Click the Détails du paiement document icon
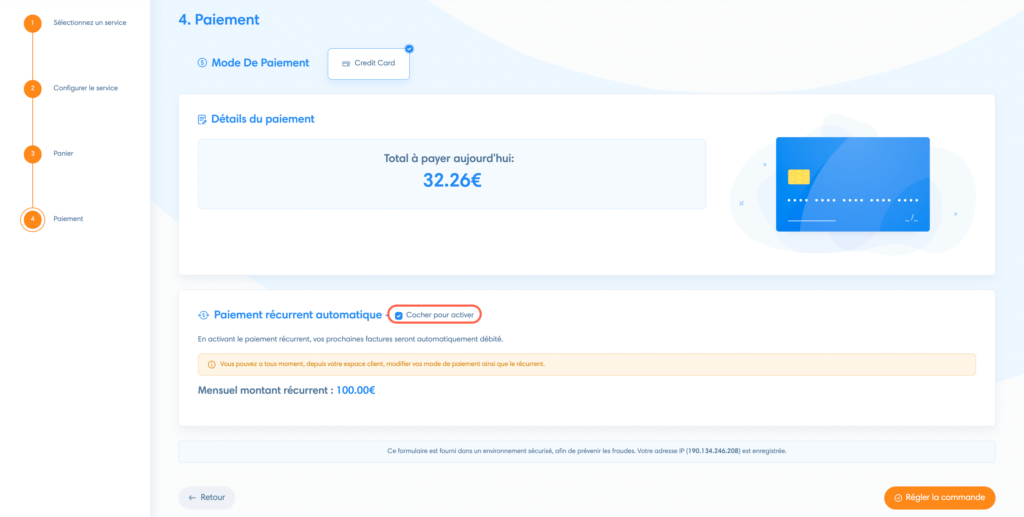Screen dimensions: 1024x517 coord(202,119)
